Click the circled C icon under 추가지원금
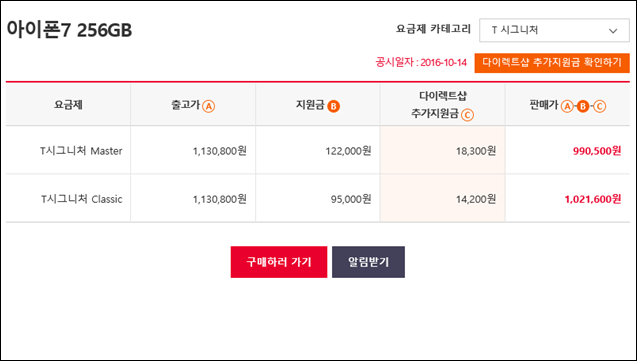The image size is (637, 361). pos(468,115)
